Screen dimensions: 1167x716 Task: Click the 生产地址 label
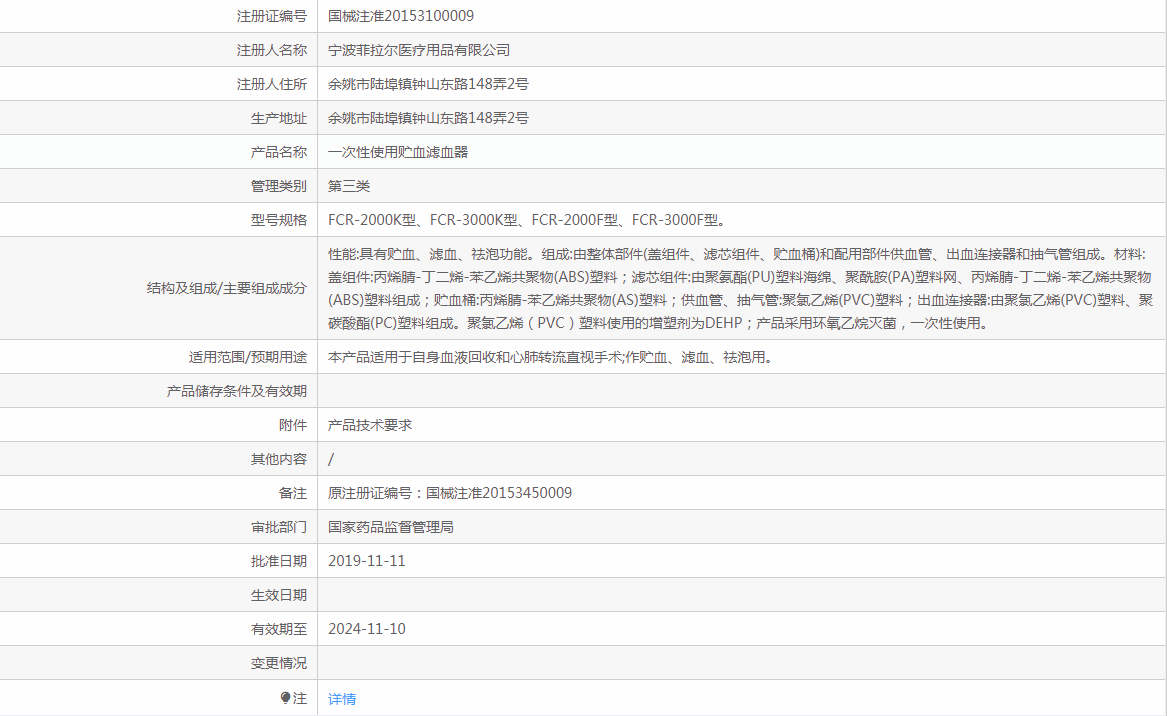(x=278, y=118)
